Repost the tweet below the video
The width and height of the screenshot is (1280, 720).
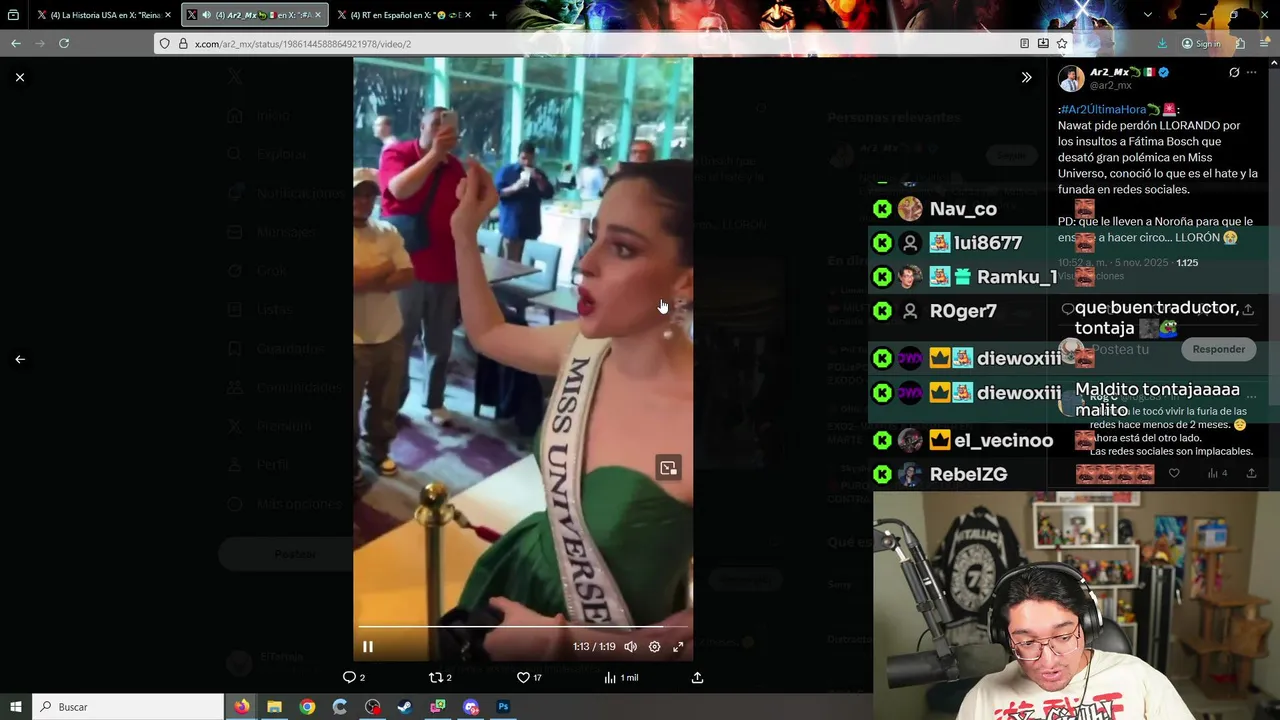click(440, 678)
